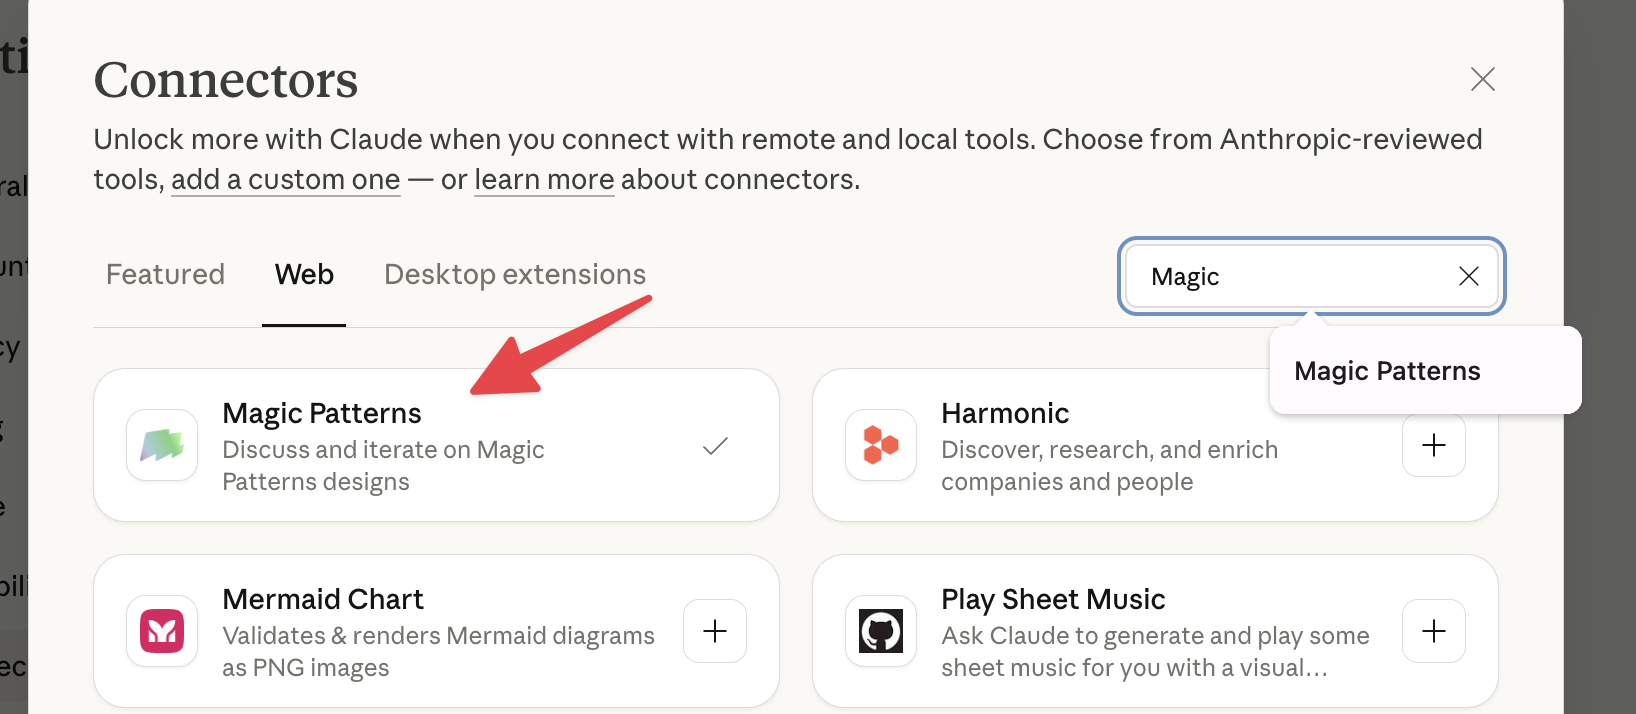Click the Mermaid Chart logo icon
1636x714 pixels.
(162, 631)
